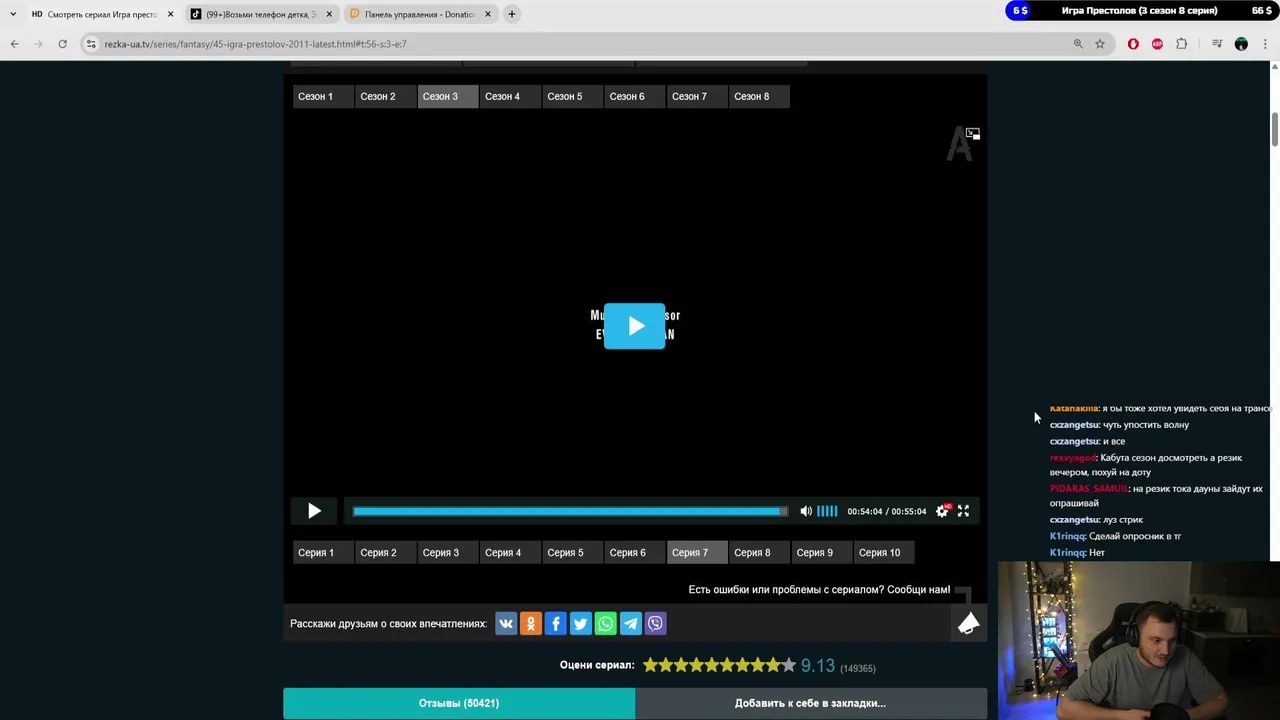Open the Отзывы (50421) reviews button

pyautogui.click(x=459, y=703)
